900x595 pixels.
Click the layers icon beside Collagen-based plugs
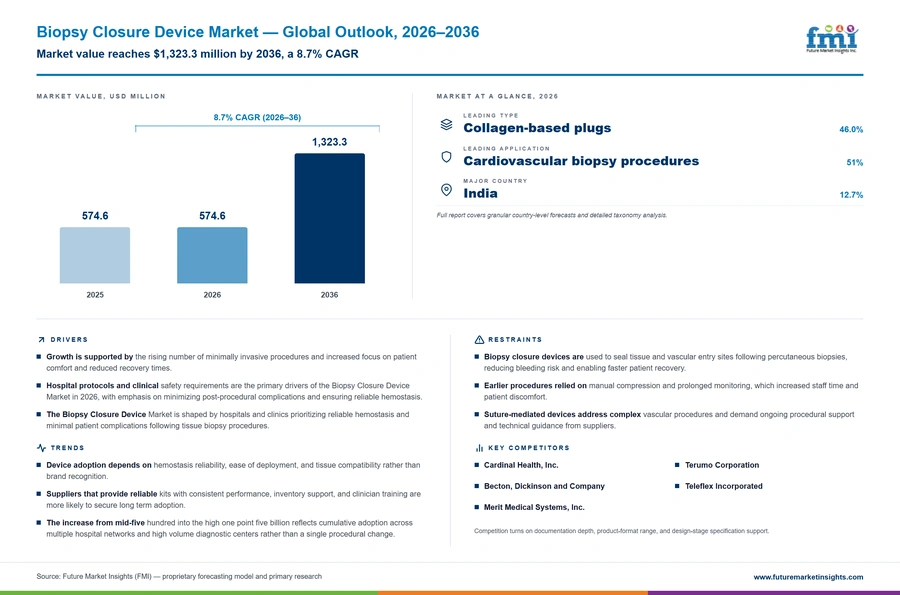coord(446,125)
